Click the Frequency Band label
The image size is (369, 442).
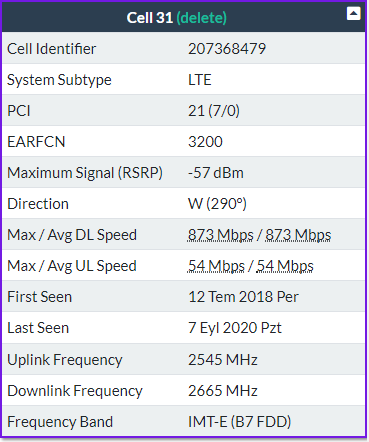click(60, 422)
